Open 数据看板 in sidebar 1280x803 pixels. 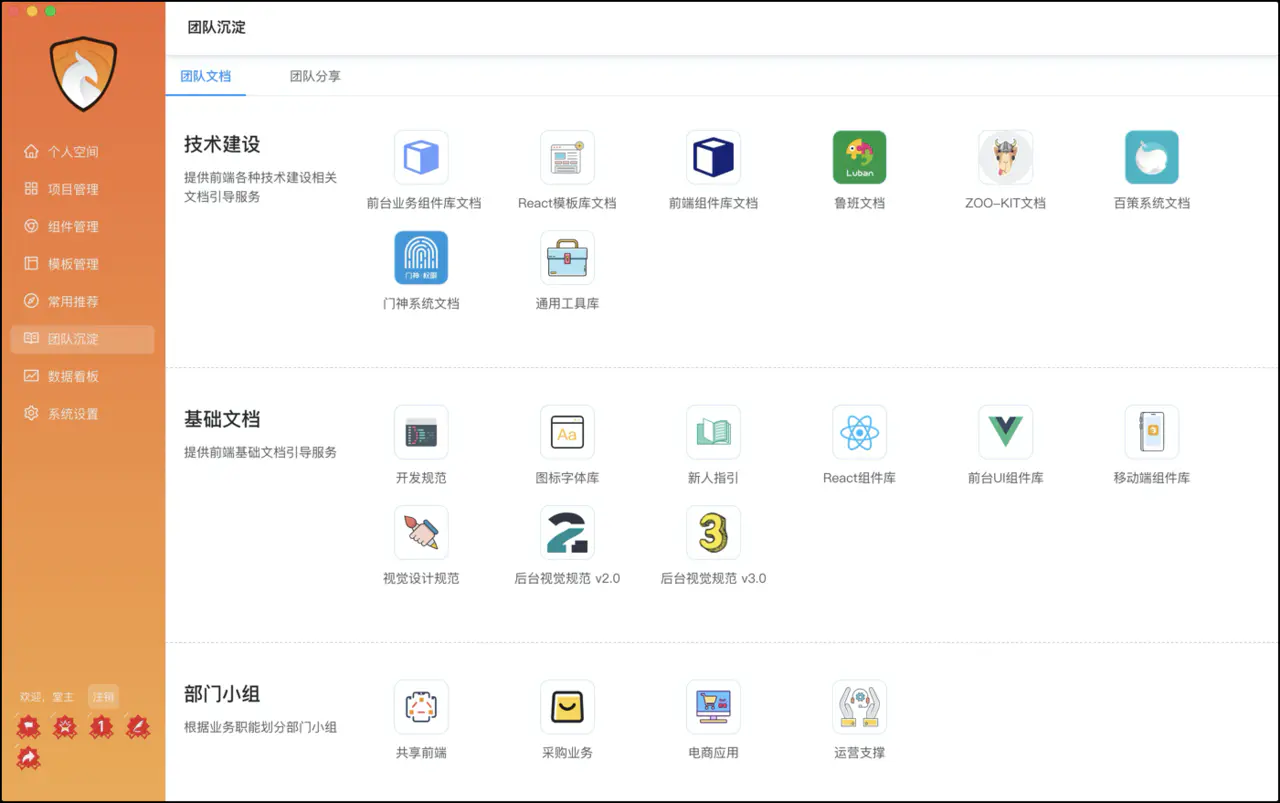[82, 376]
